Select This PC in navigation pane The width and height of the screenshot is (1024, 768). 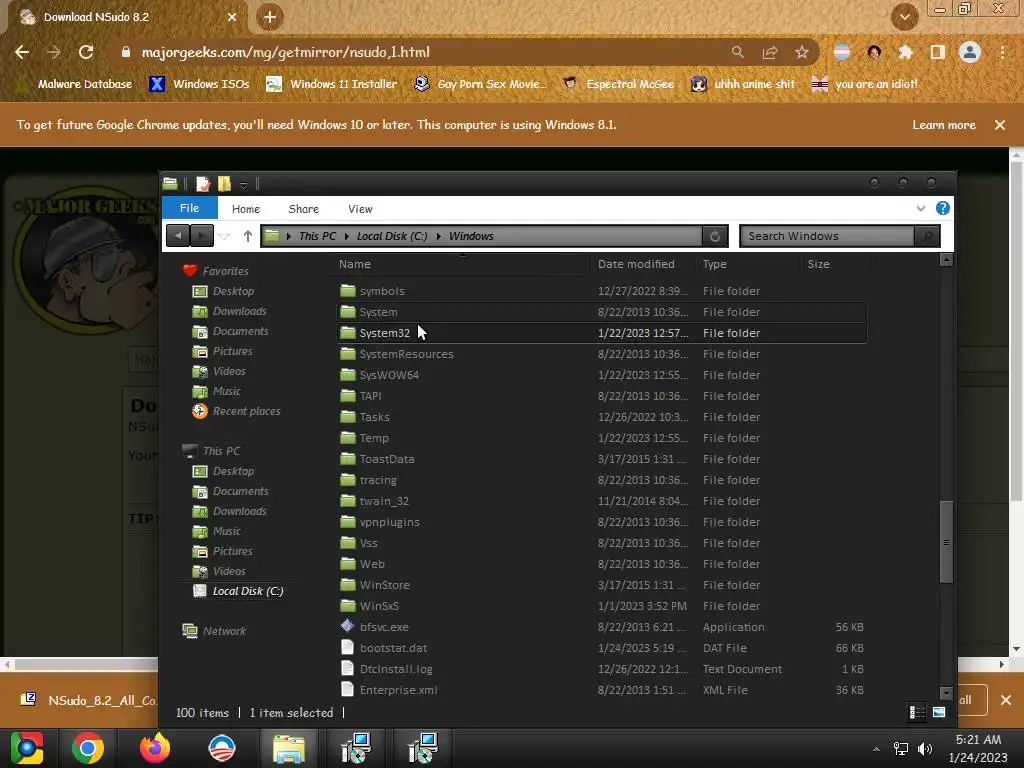[x=221, y=451]
